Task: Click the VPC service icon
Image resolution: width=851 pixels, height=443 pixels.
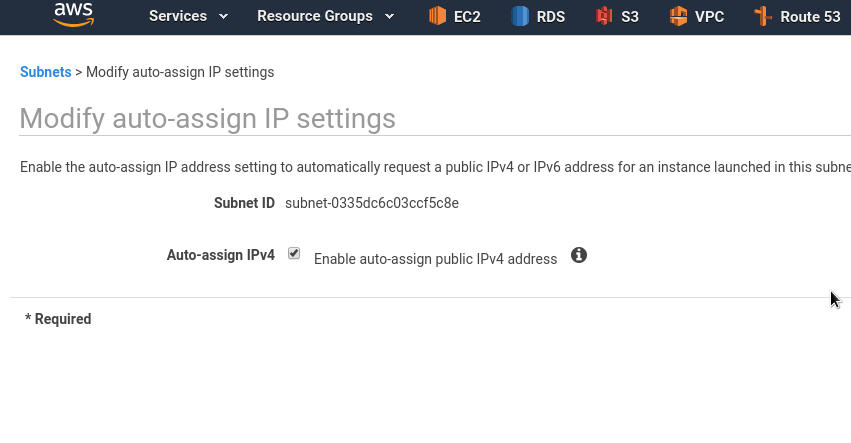Action: 678,16
